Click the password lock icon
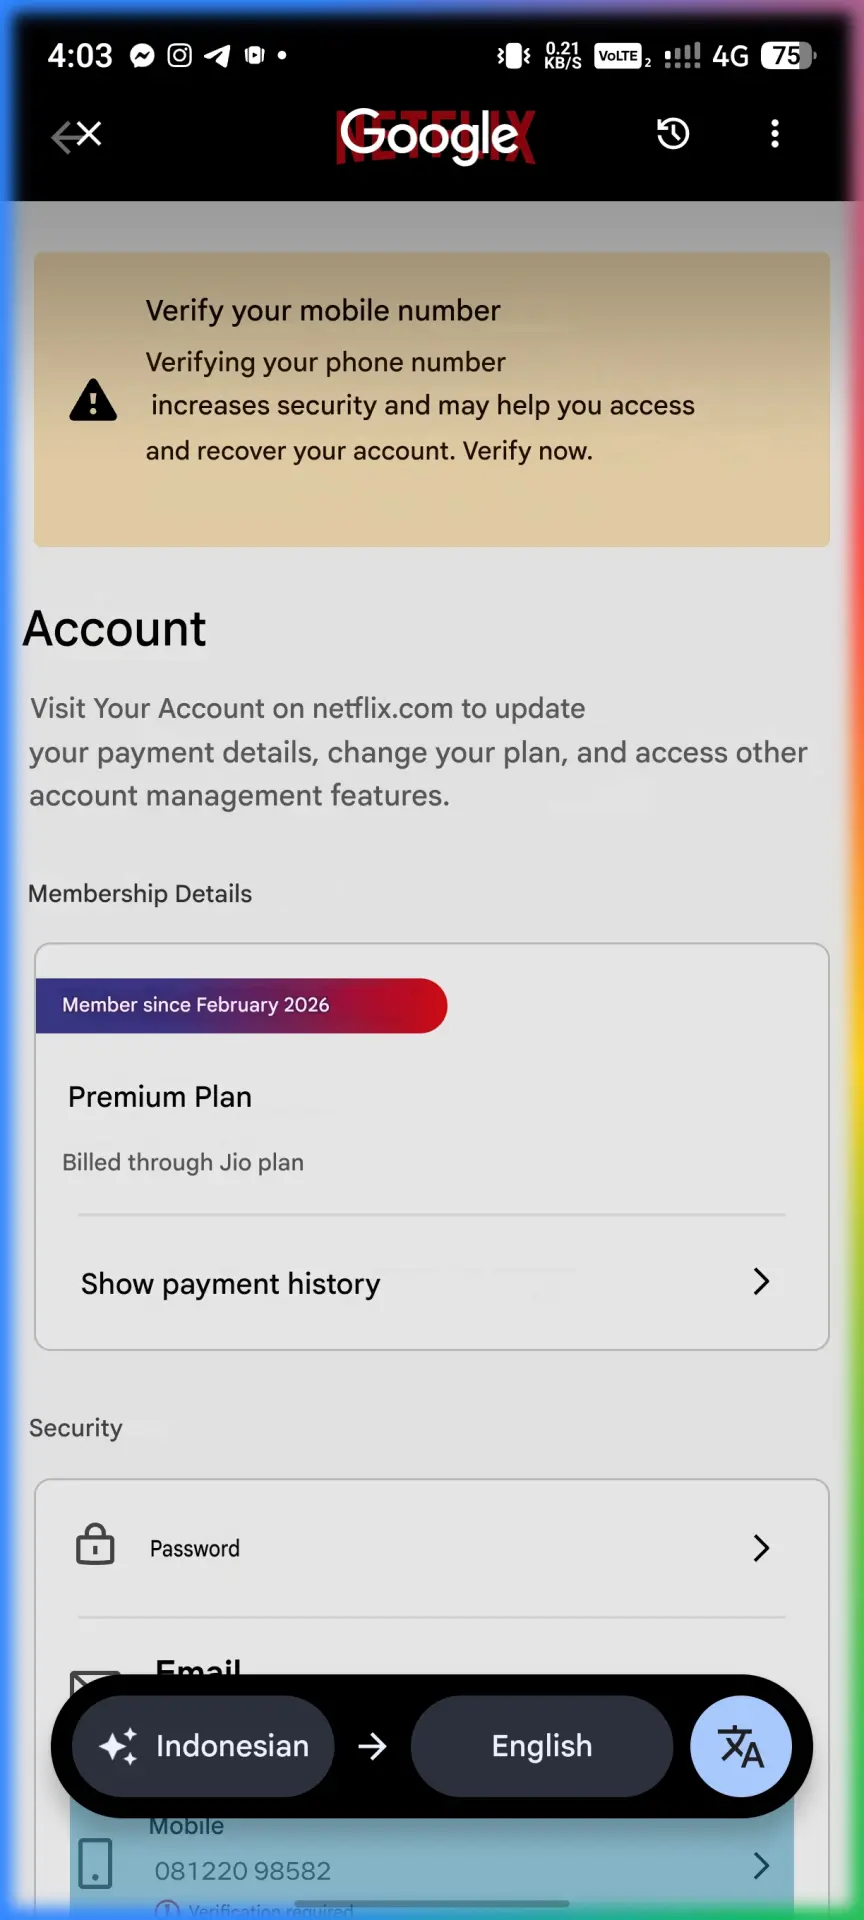The image size is (864, 1920). (96, 1544)
